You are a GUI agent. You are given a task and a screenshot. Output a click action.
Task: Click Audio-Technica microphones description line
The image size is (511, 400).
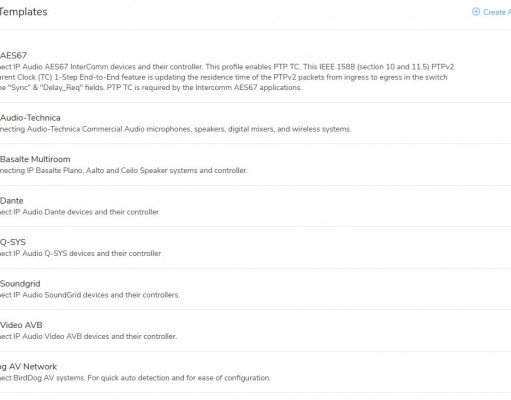point(176,129)
